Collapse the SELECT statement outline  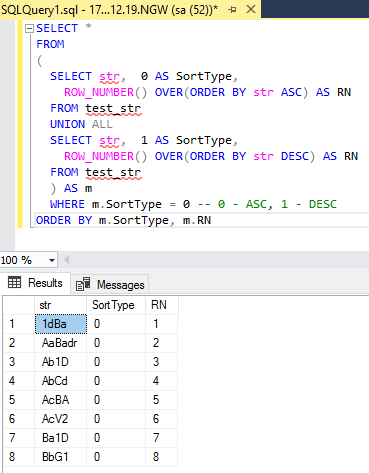[x=29, y=28]
